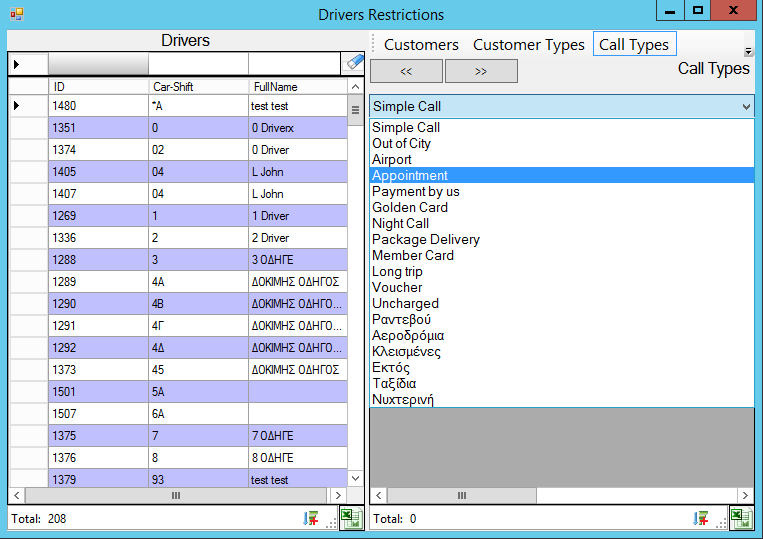The width and height of the screenshot is (763, 539).
Task: Select Golden Card from the list
Action: click(410, 208)
